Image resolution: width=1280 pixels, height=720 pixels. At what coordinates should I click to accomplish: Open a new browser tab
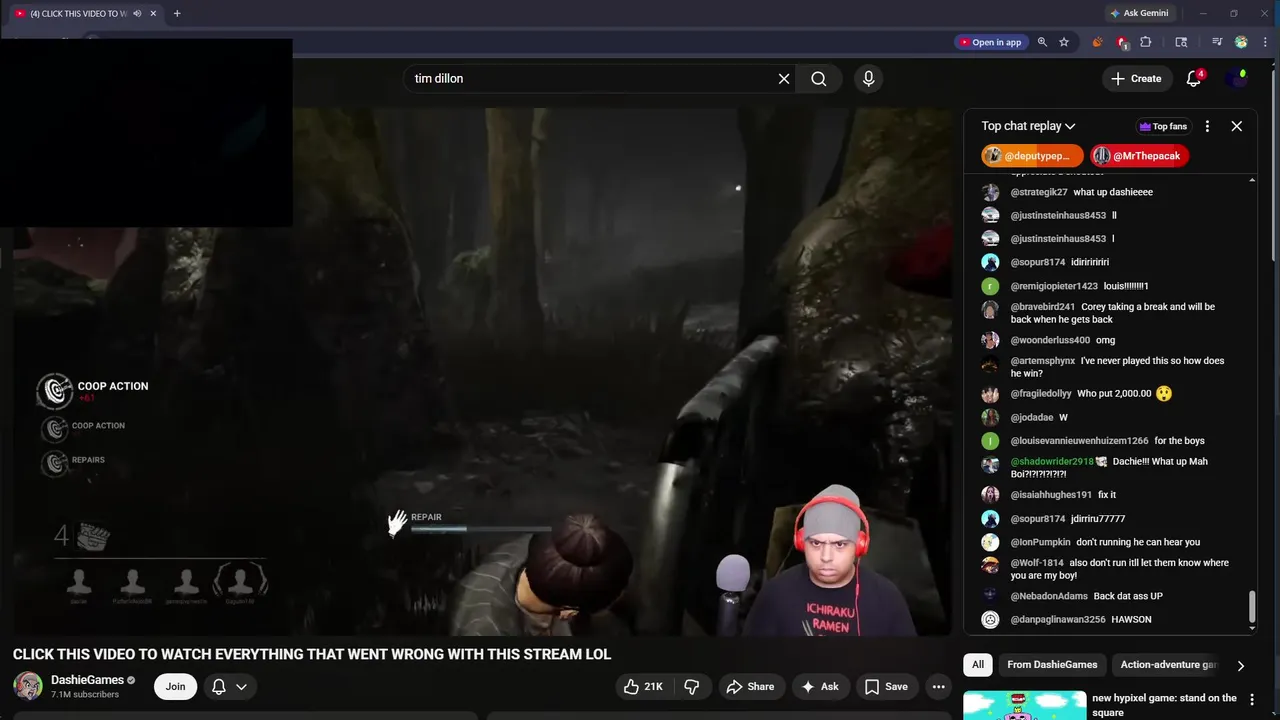(177, 13)
